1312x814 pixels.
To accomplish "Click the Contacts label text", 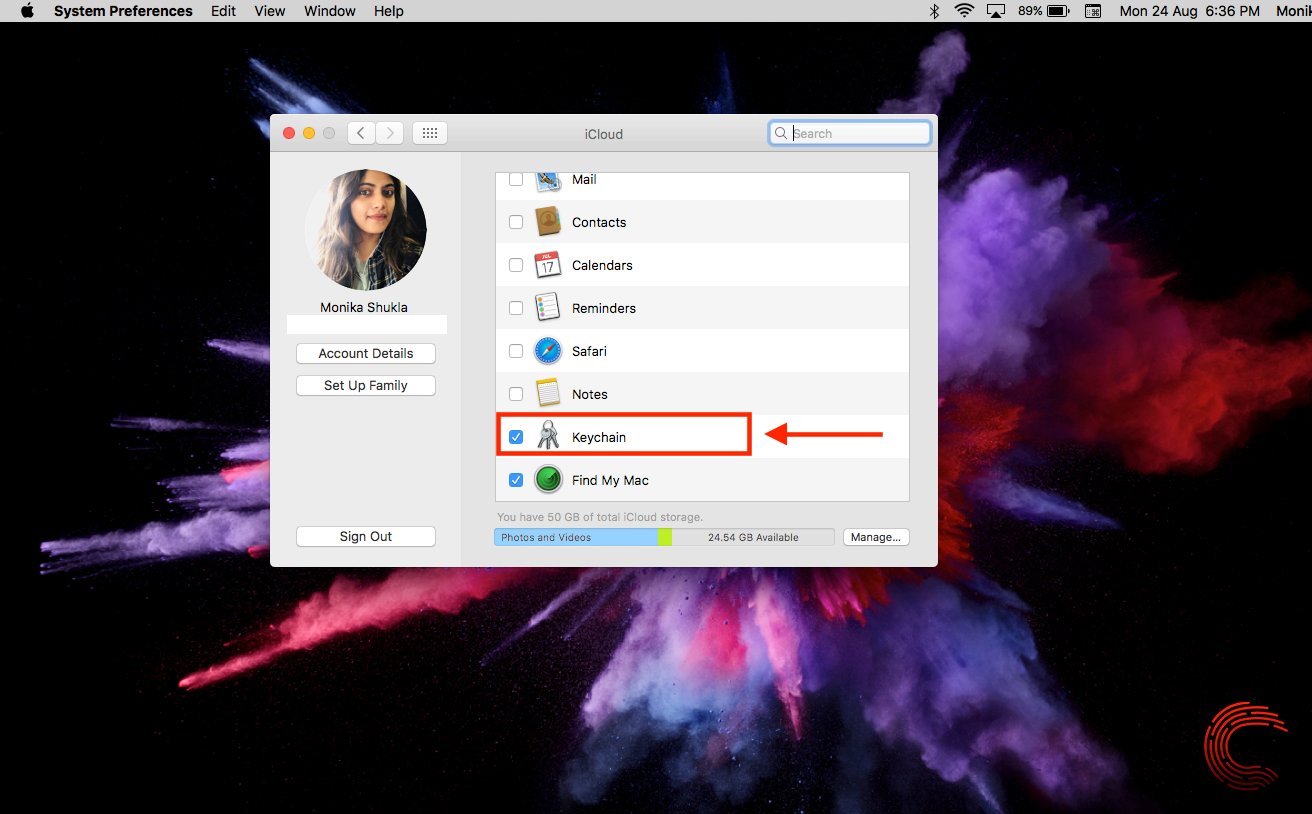I will coord(599,222).
